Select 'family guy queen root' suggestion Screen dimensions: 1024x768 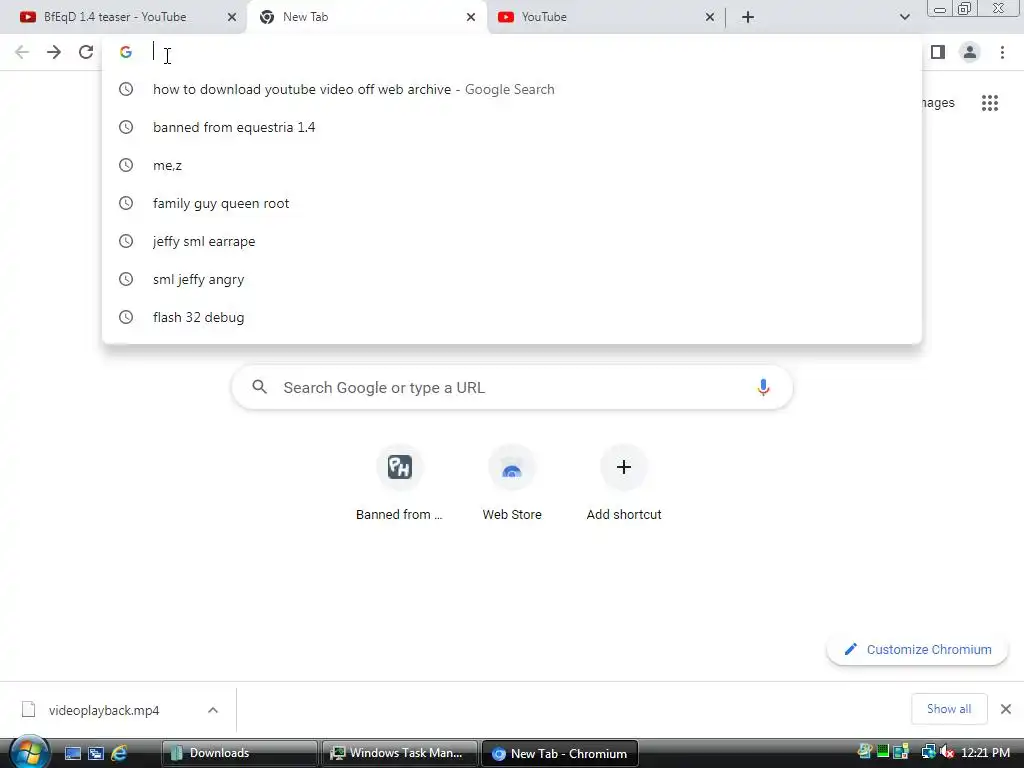512,203
